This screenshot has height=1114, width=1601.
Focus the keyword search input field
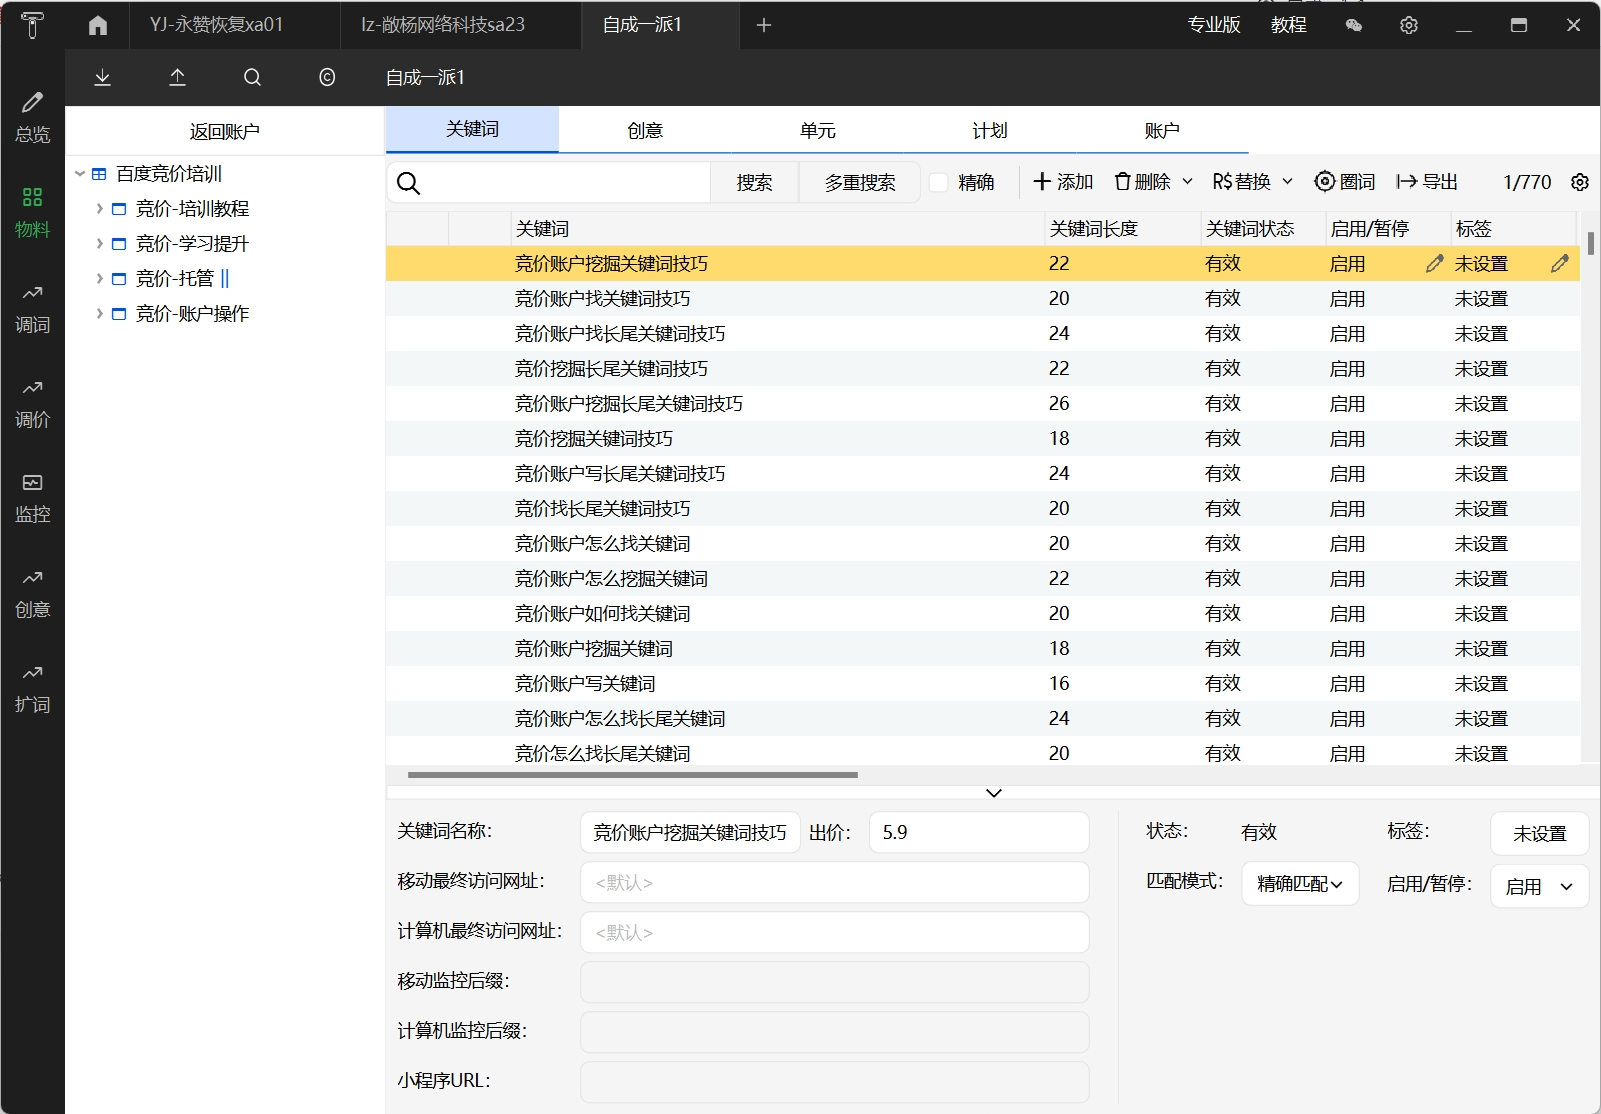565,183
